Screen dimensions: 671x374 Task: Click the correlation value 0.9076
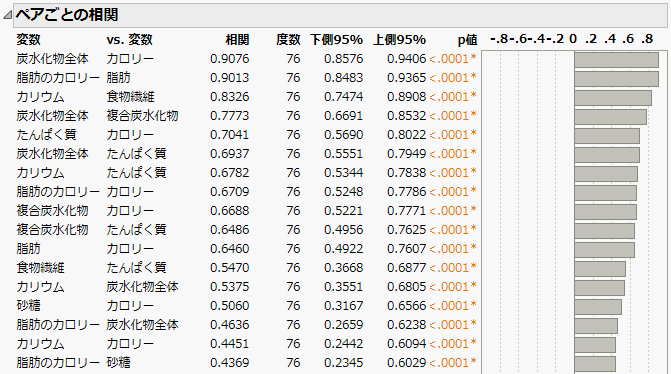[x=229, y=59]
